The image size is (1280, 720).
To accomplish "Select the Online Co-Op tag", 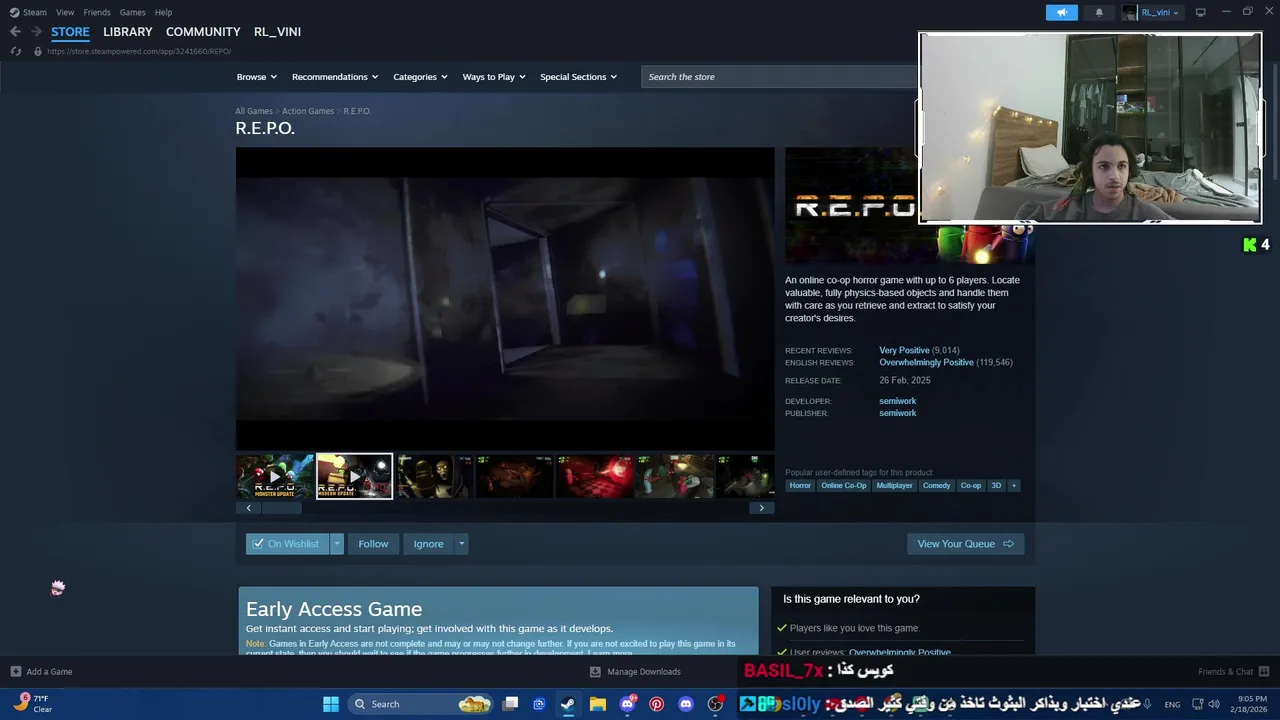I will pos(844,485).
